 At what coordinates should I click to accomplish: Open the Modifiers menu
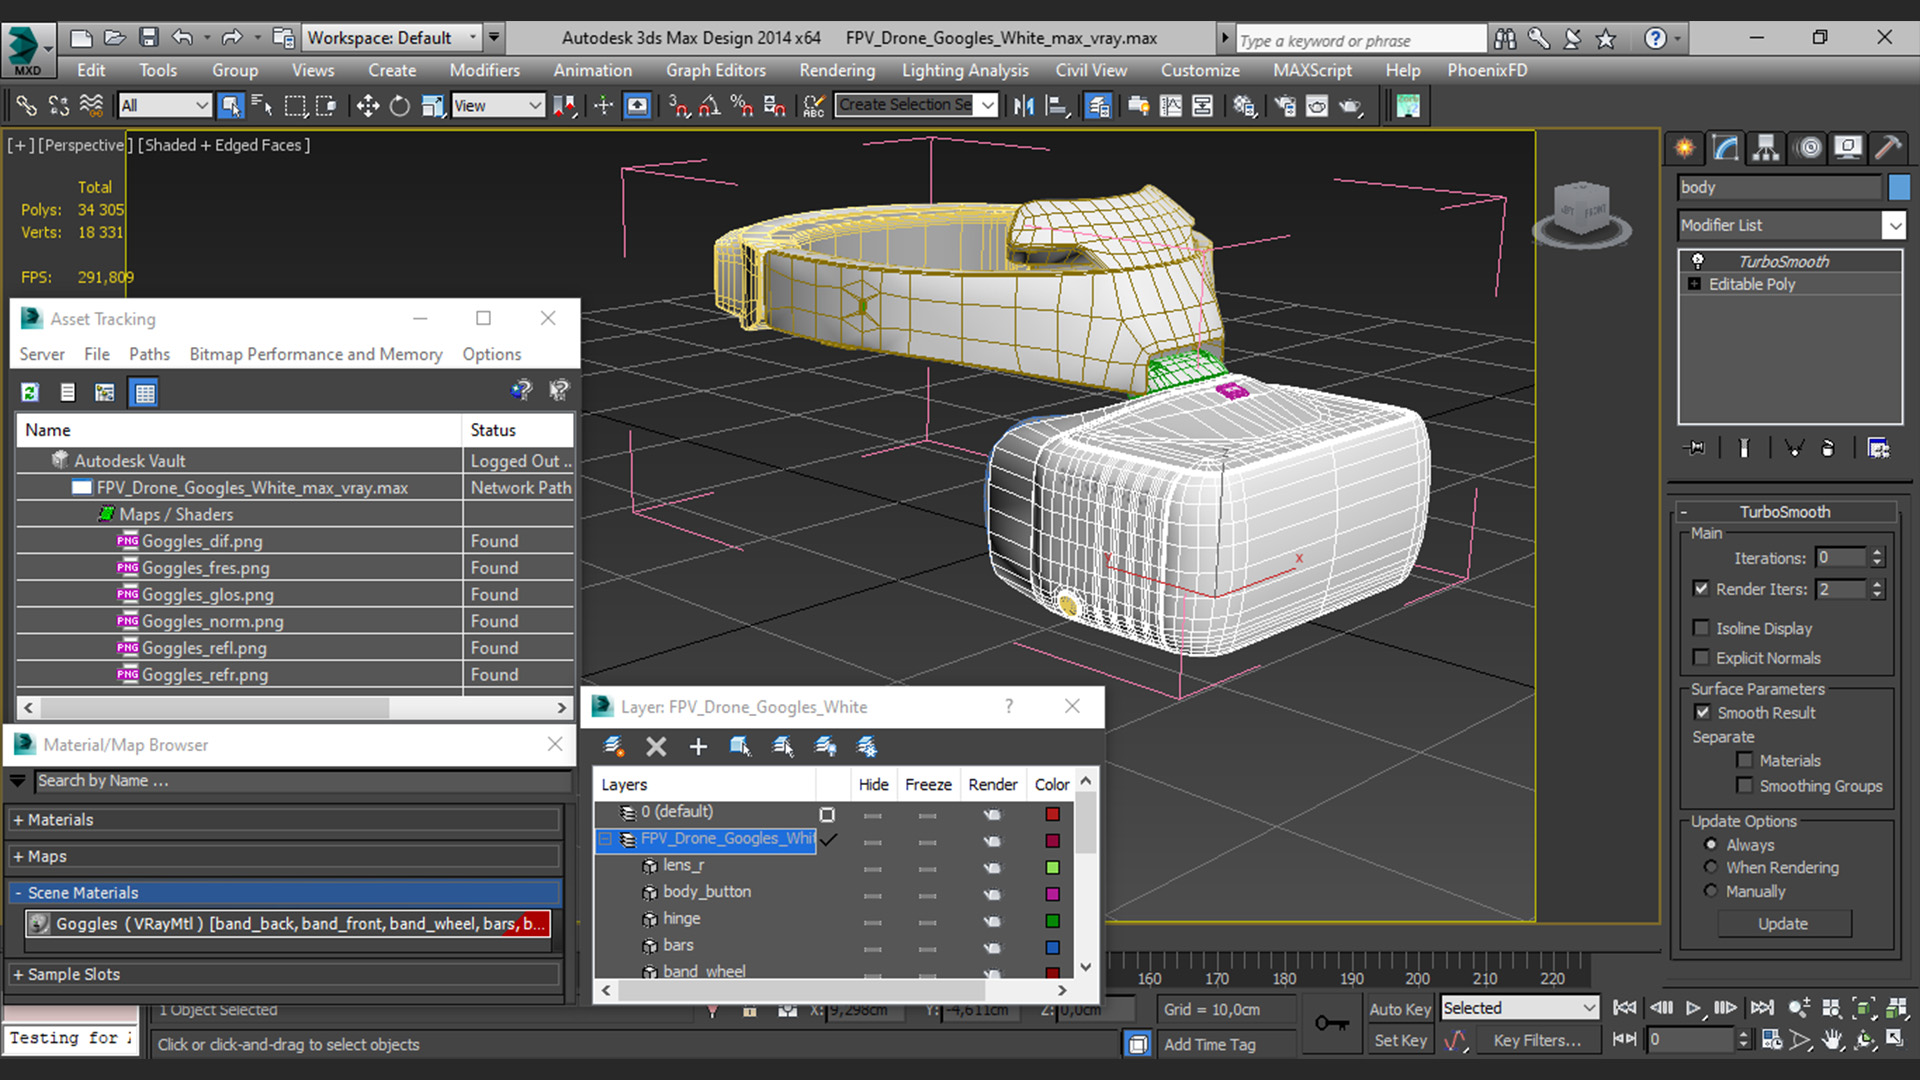(x=484, y=70)
